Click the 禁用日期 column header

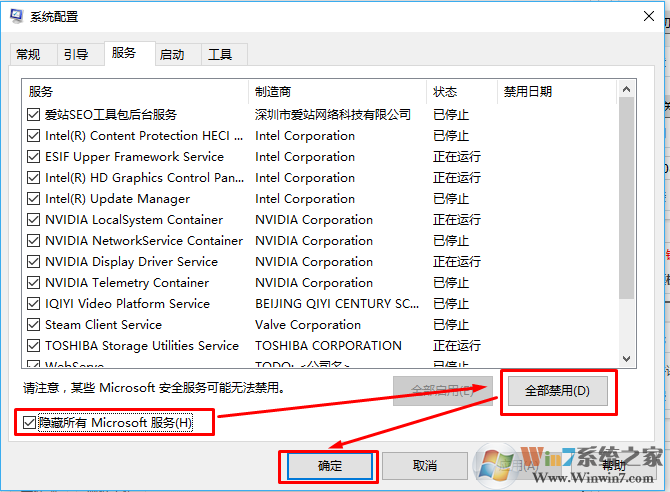(557, 91)
